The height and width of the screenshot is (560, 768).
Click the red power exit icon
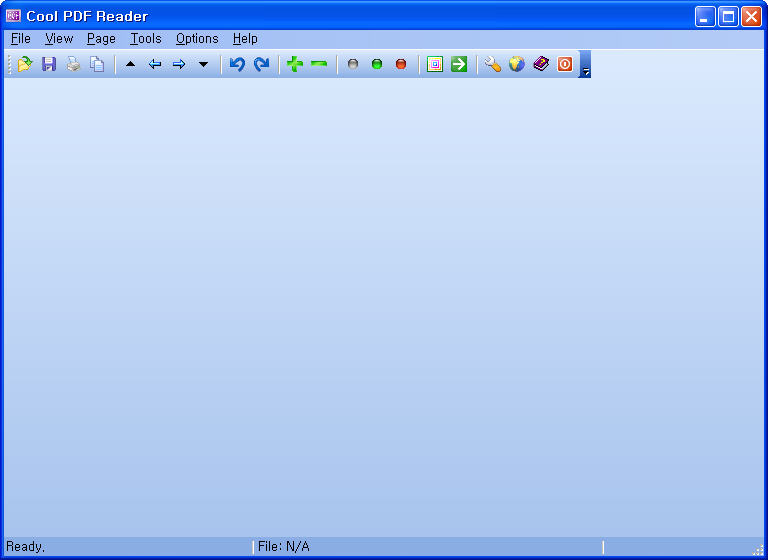[x=565, y=64]
